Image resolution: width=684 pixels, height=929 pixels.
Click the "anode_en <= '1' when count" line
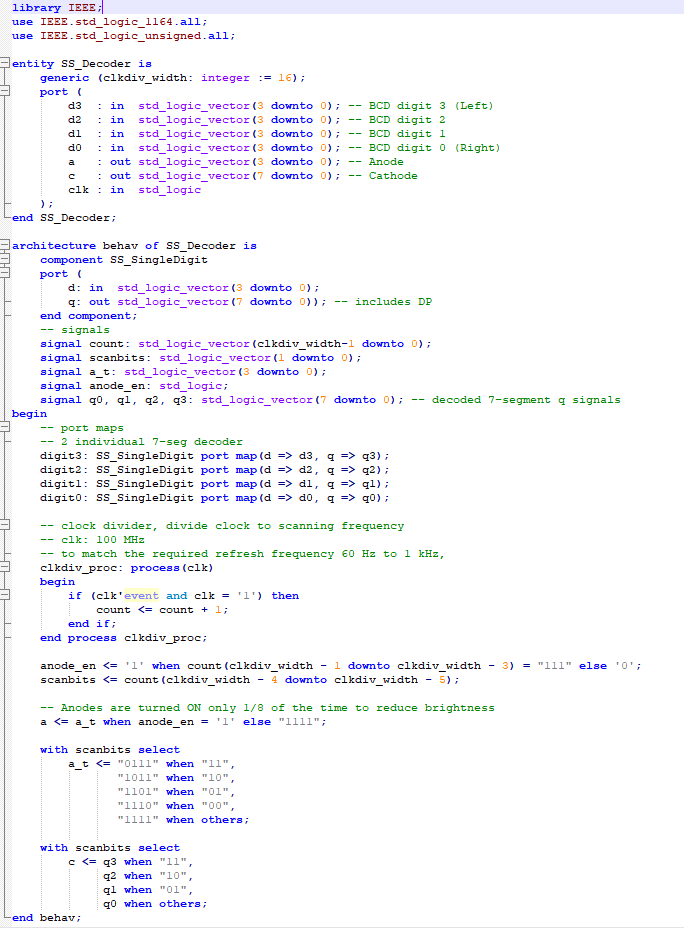pyautogui.click(x=341, y=666)
